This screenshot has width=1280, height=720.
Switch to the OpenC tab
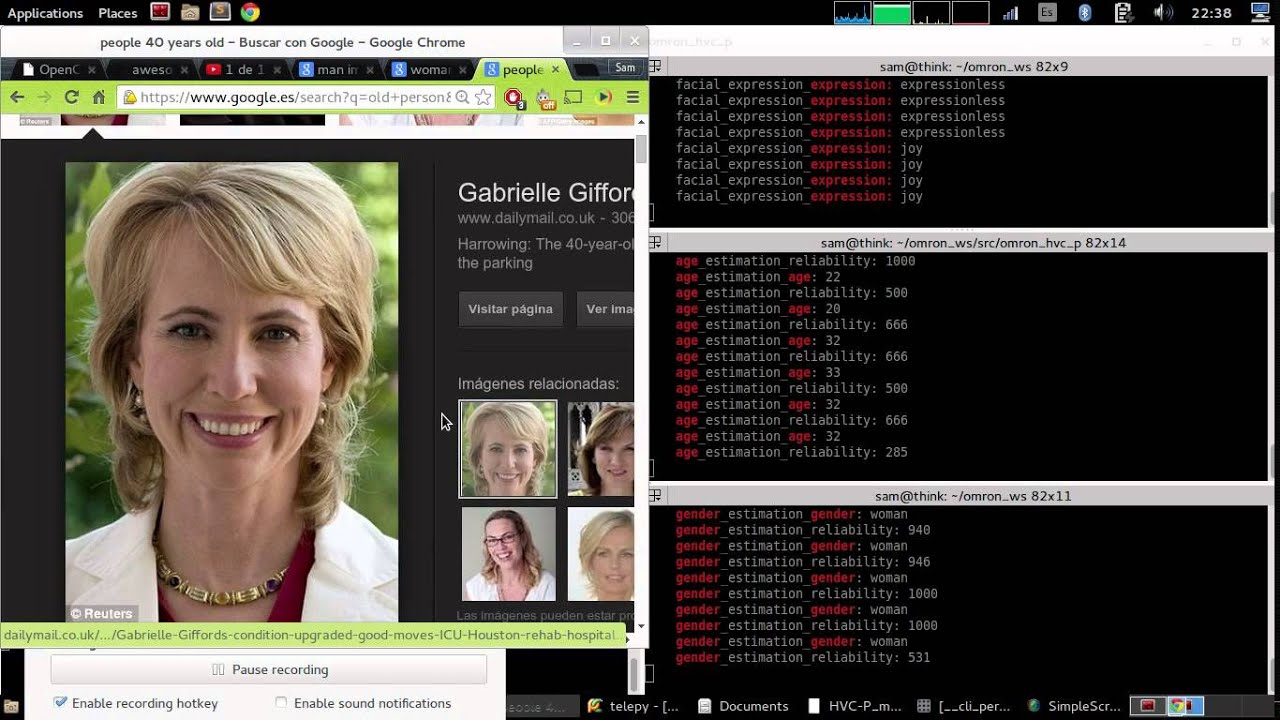click(59, 69)
